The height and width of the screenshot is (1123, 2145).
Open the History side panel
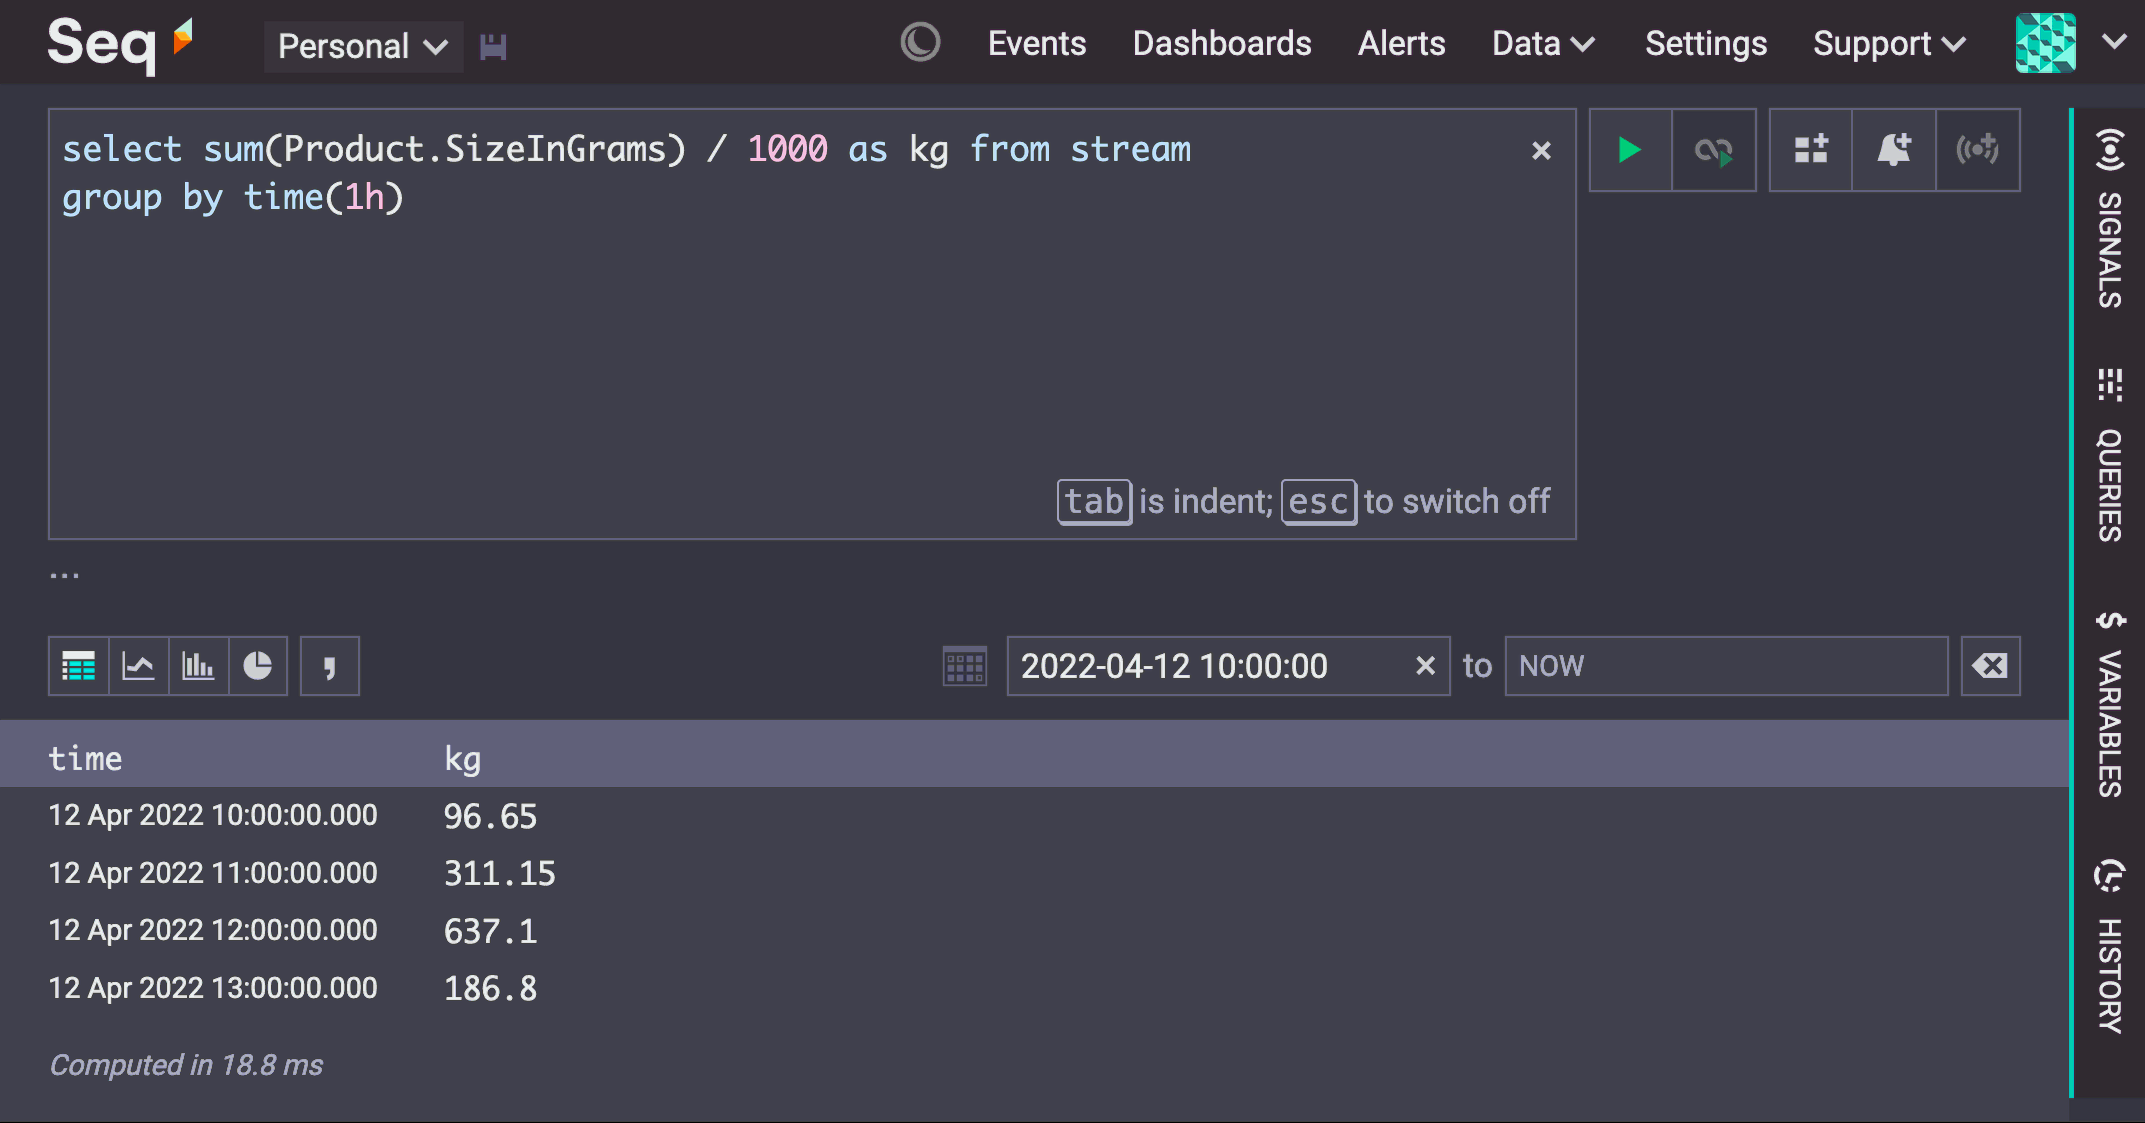tap(2109, 945)
